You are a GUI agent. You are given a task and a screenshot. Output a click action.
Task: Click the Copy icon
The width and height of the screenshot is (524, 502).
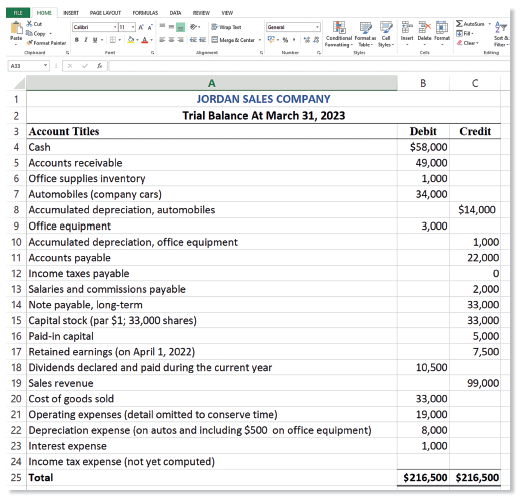[x=29, y=33]
